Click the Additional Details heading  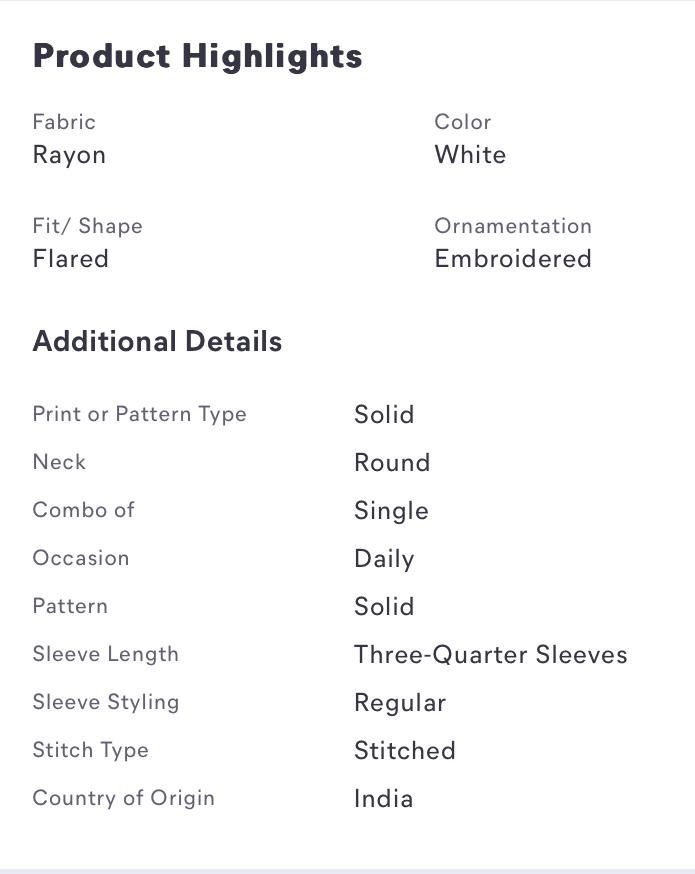click(157, 342)
